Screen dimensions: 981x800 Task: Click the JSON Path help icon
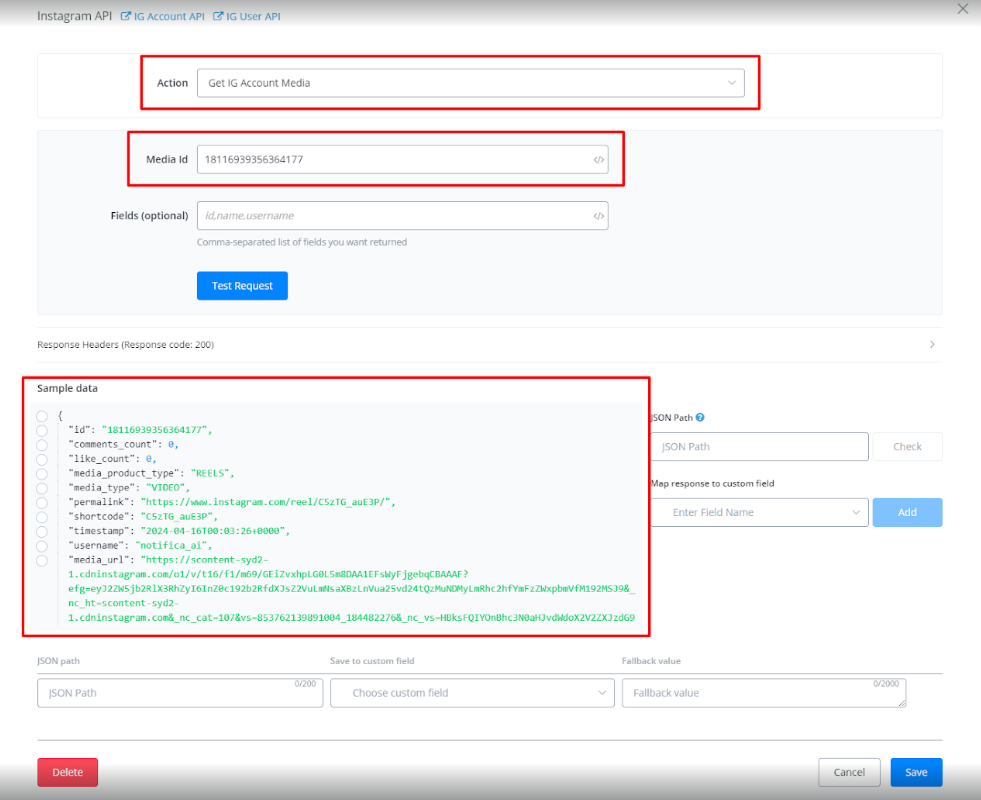[x=700, y=418]
